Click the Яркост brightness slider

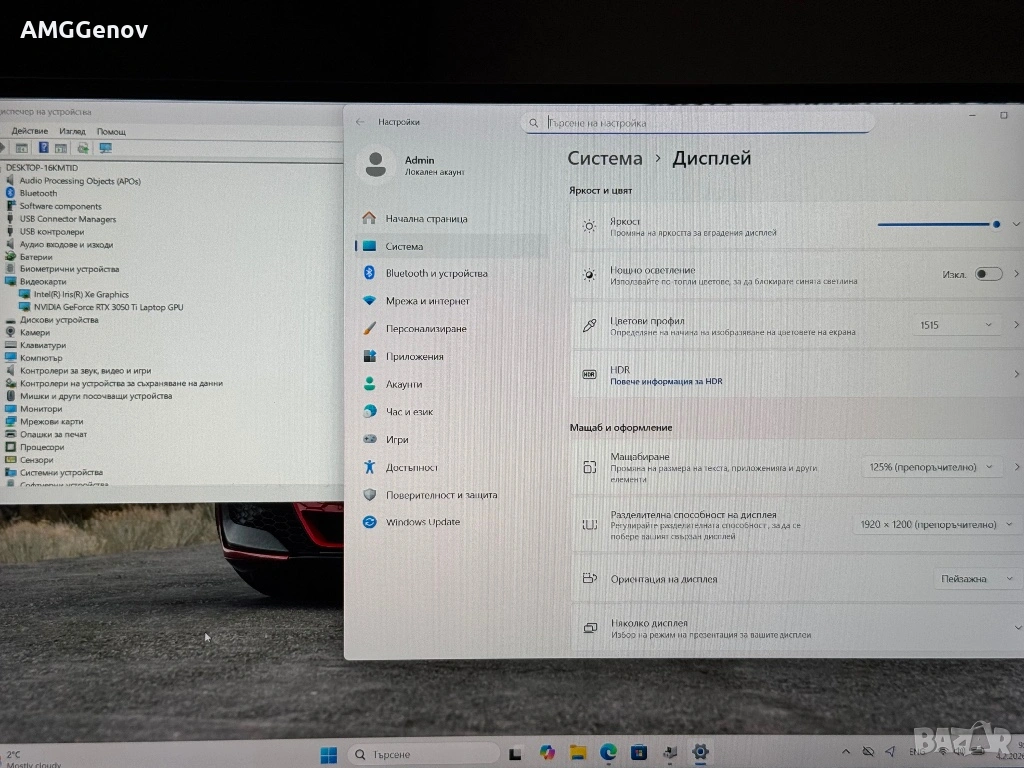937,225
